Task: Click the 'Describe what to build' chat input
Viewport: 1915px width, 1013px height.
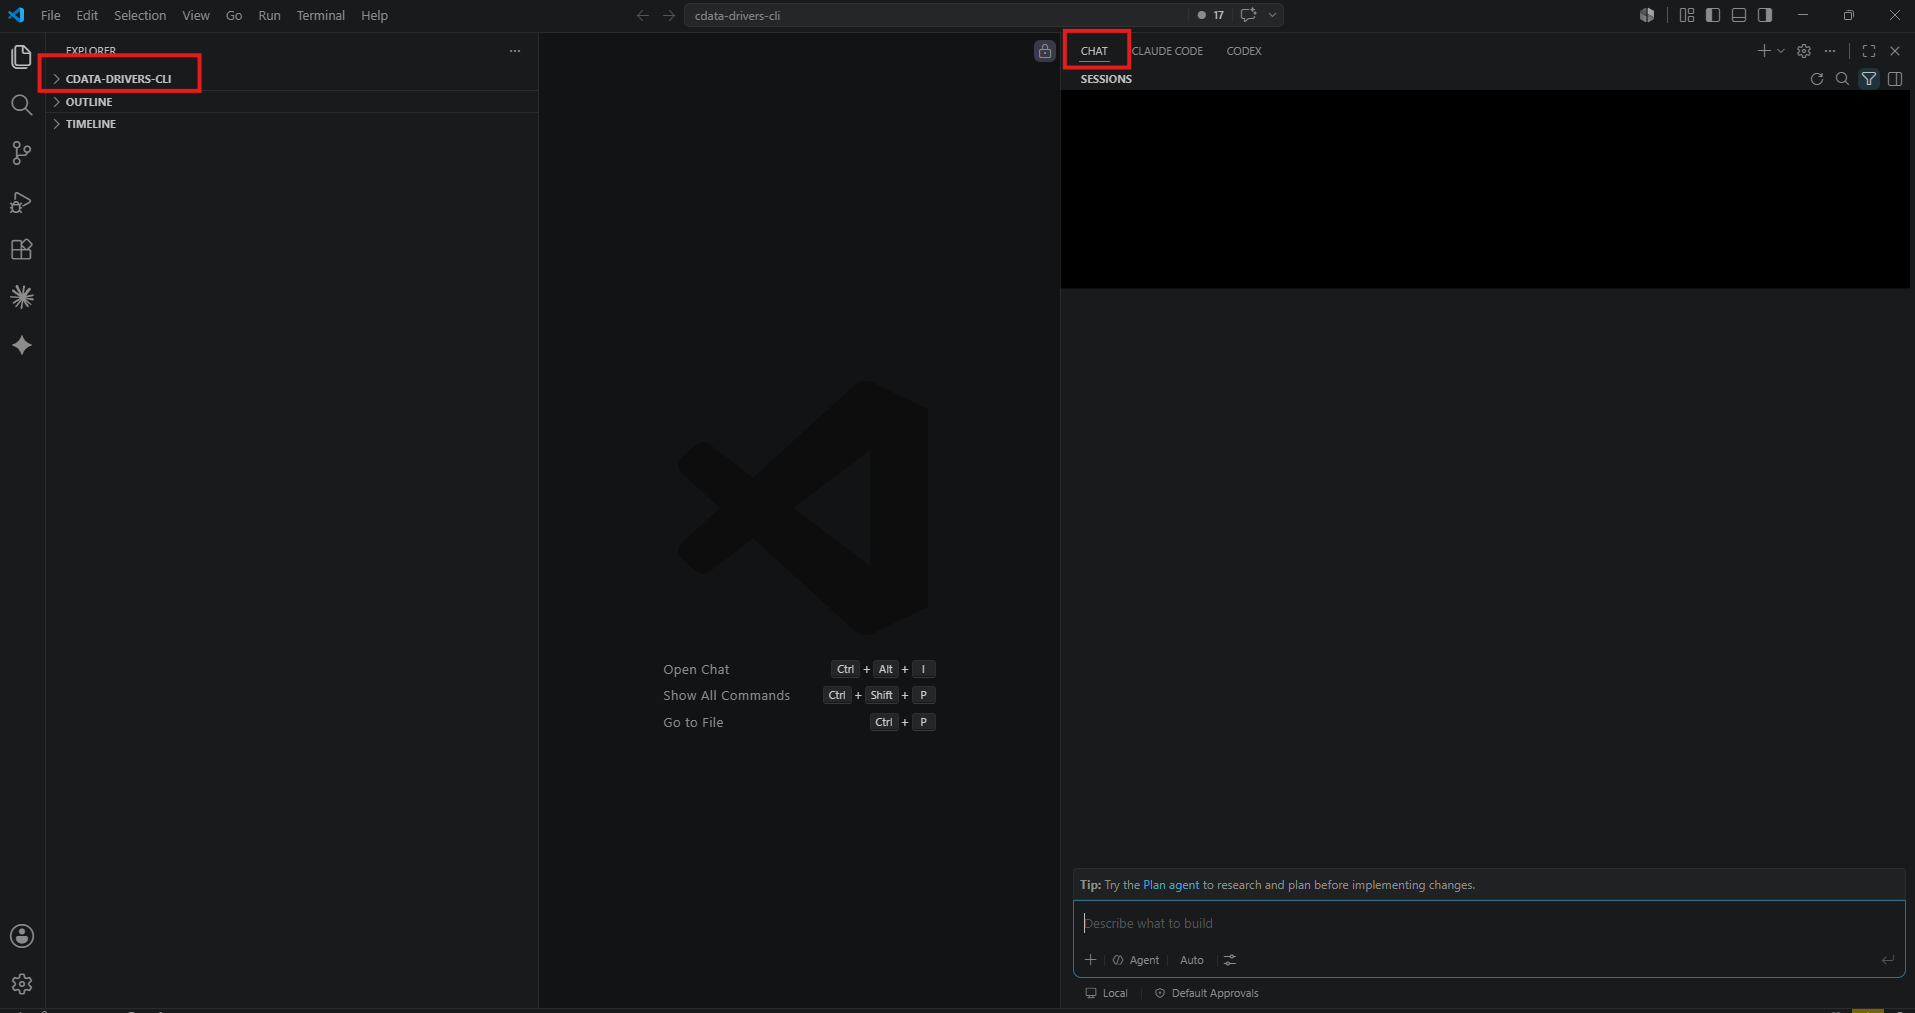Action: coord(1489,923)
